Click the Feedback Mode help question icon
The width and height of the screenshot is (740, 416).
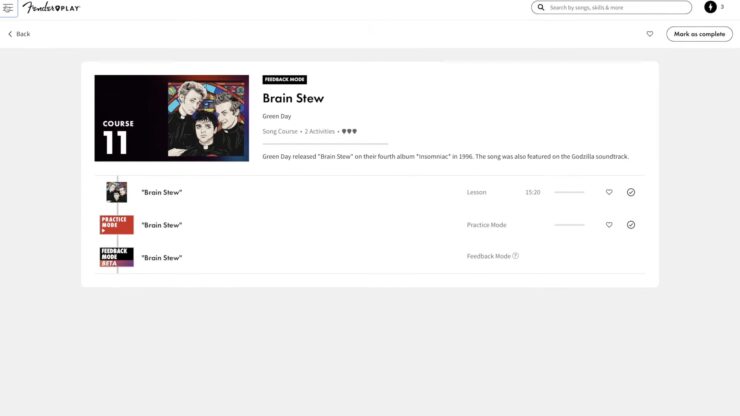pyautogui.click(x=515, y=256)
